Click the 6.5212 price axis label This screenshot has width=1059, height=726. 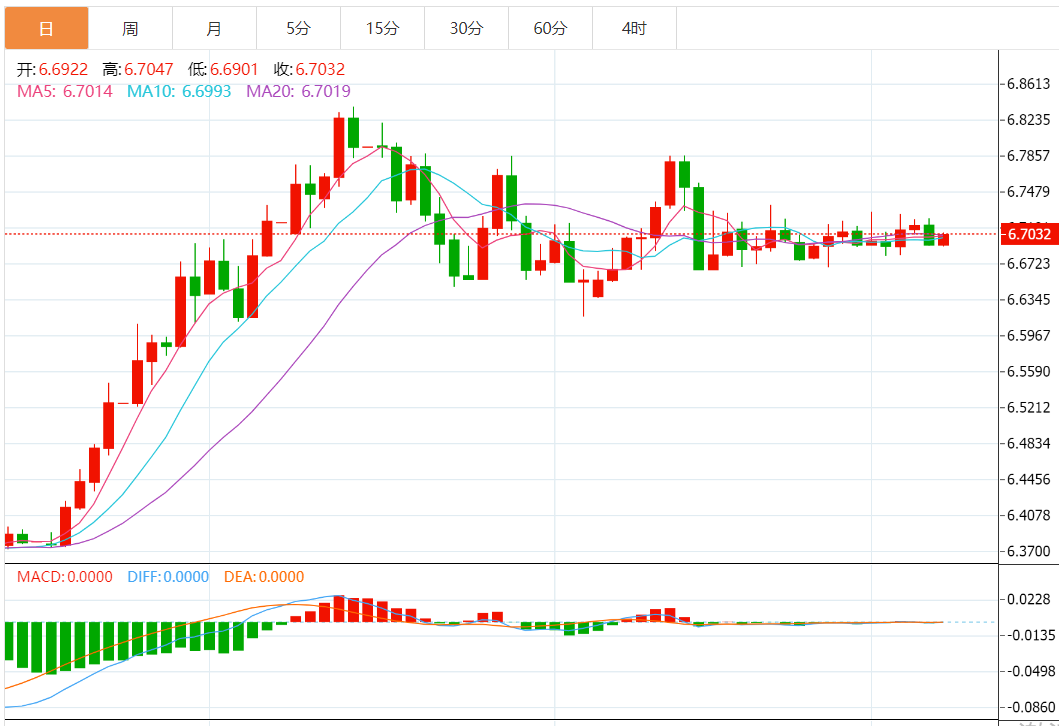[x=1029, y=407]
